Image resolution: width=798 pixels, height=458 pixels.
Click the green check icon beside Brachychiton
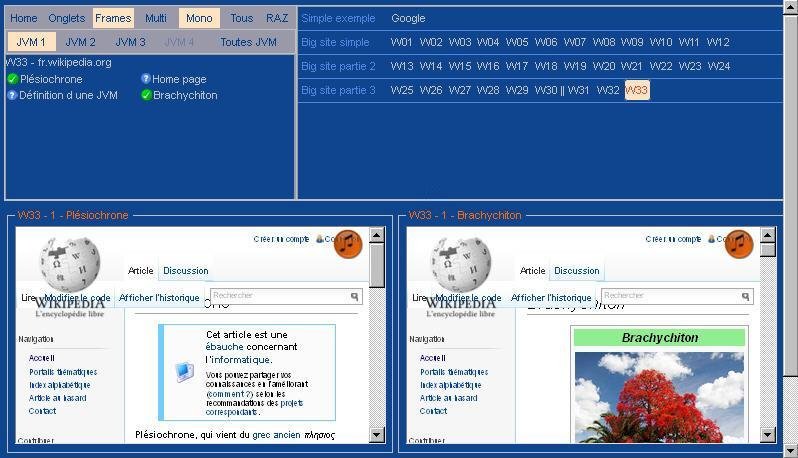click(x=146, y=95)
